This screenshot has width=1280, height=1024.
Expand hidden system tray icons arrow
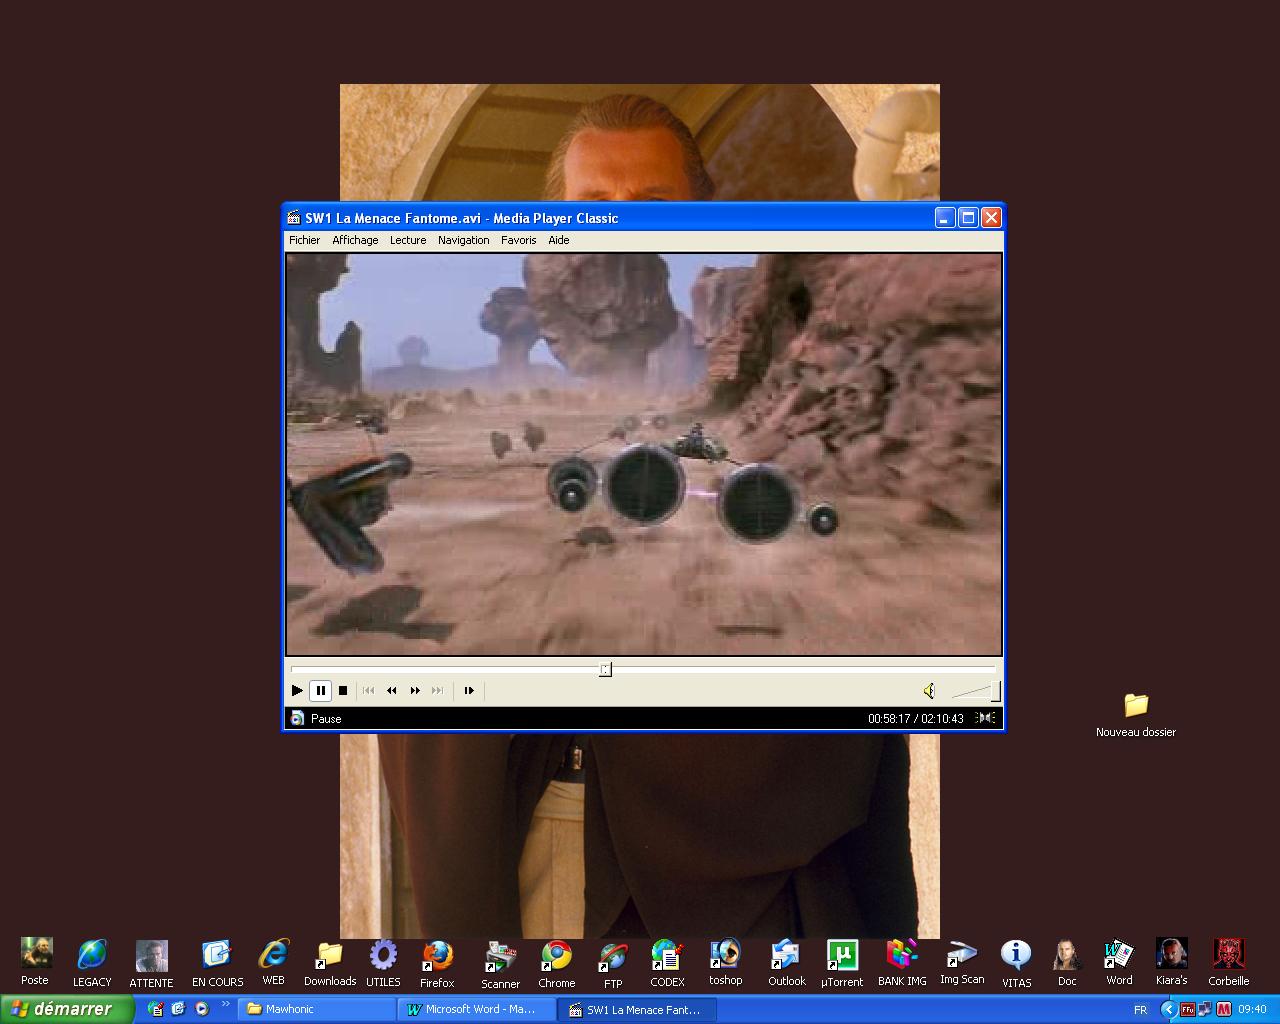(x=1168, y=1009)
